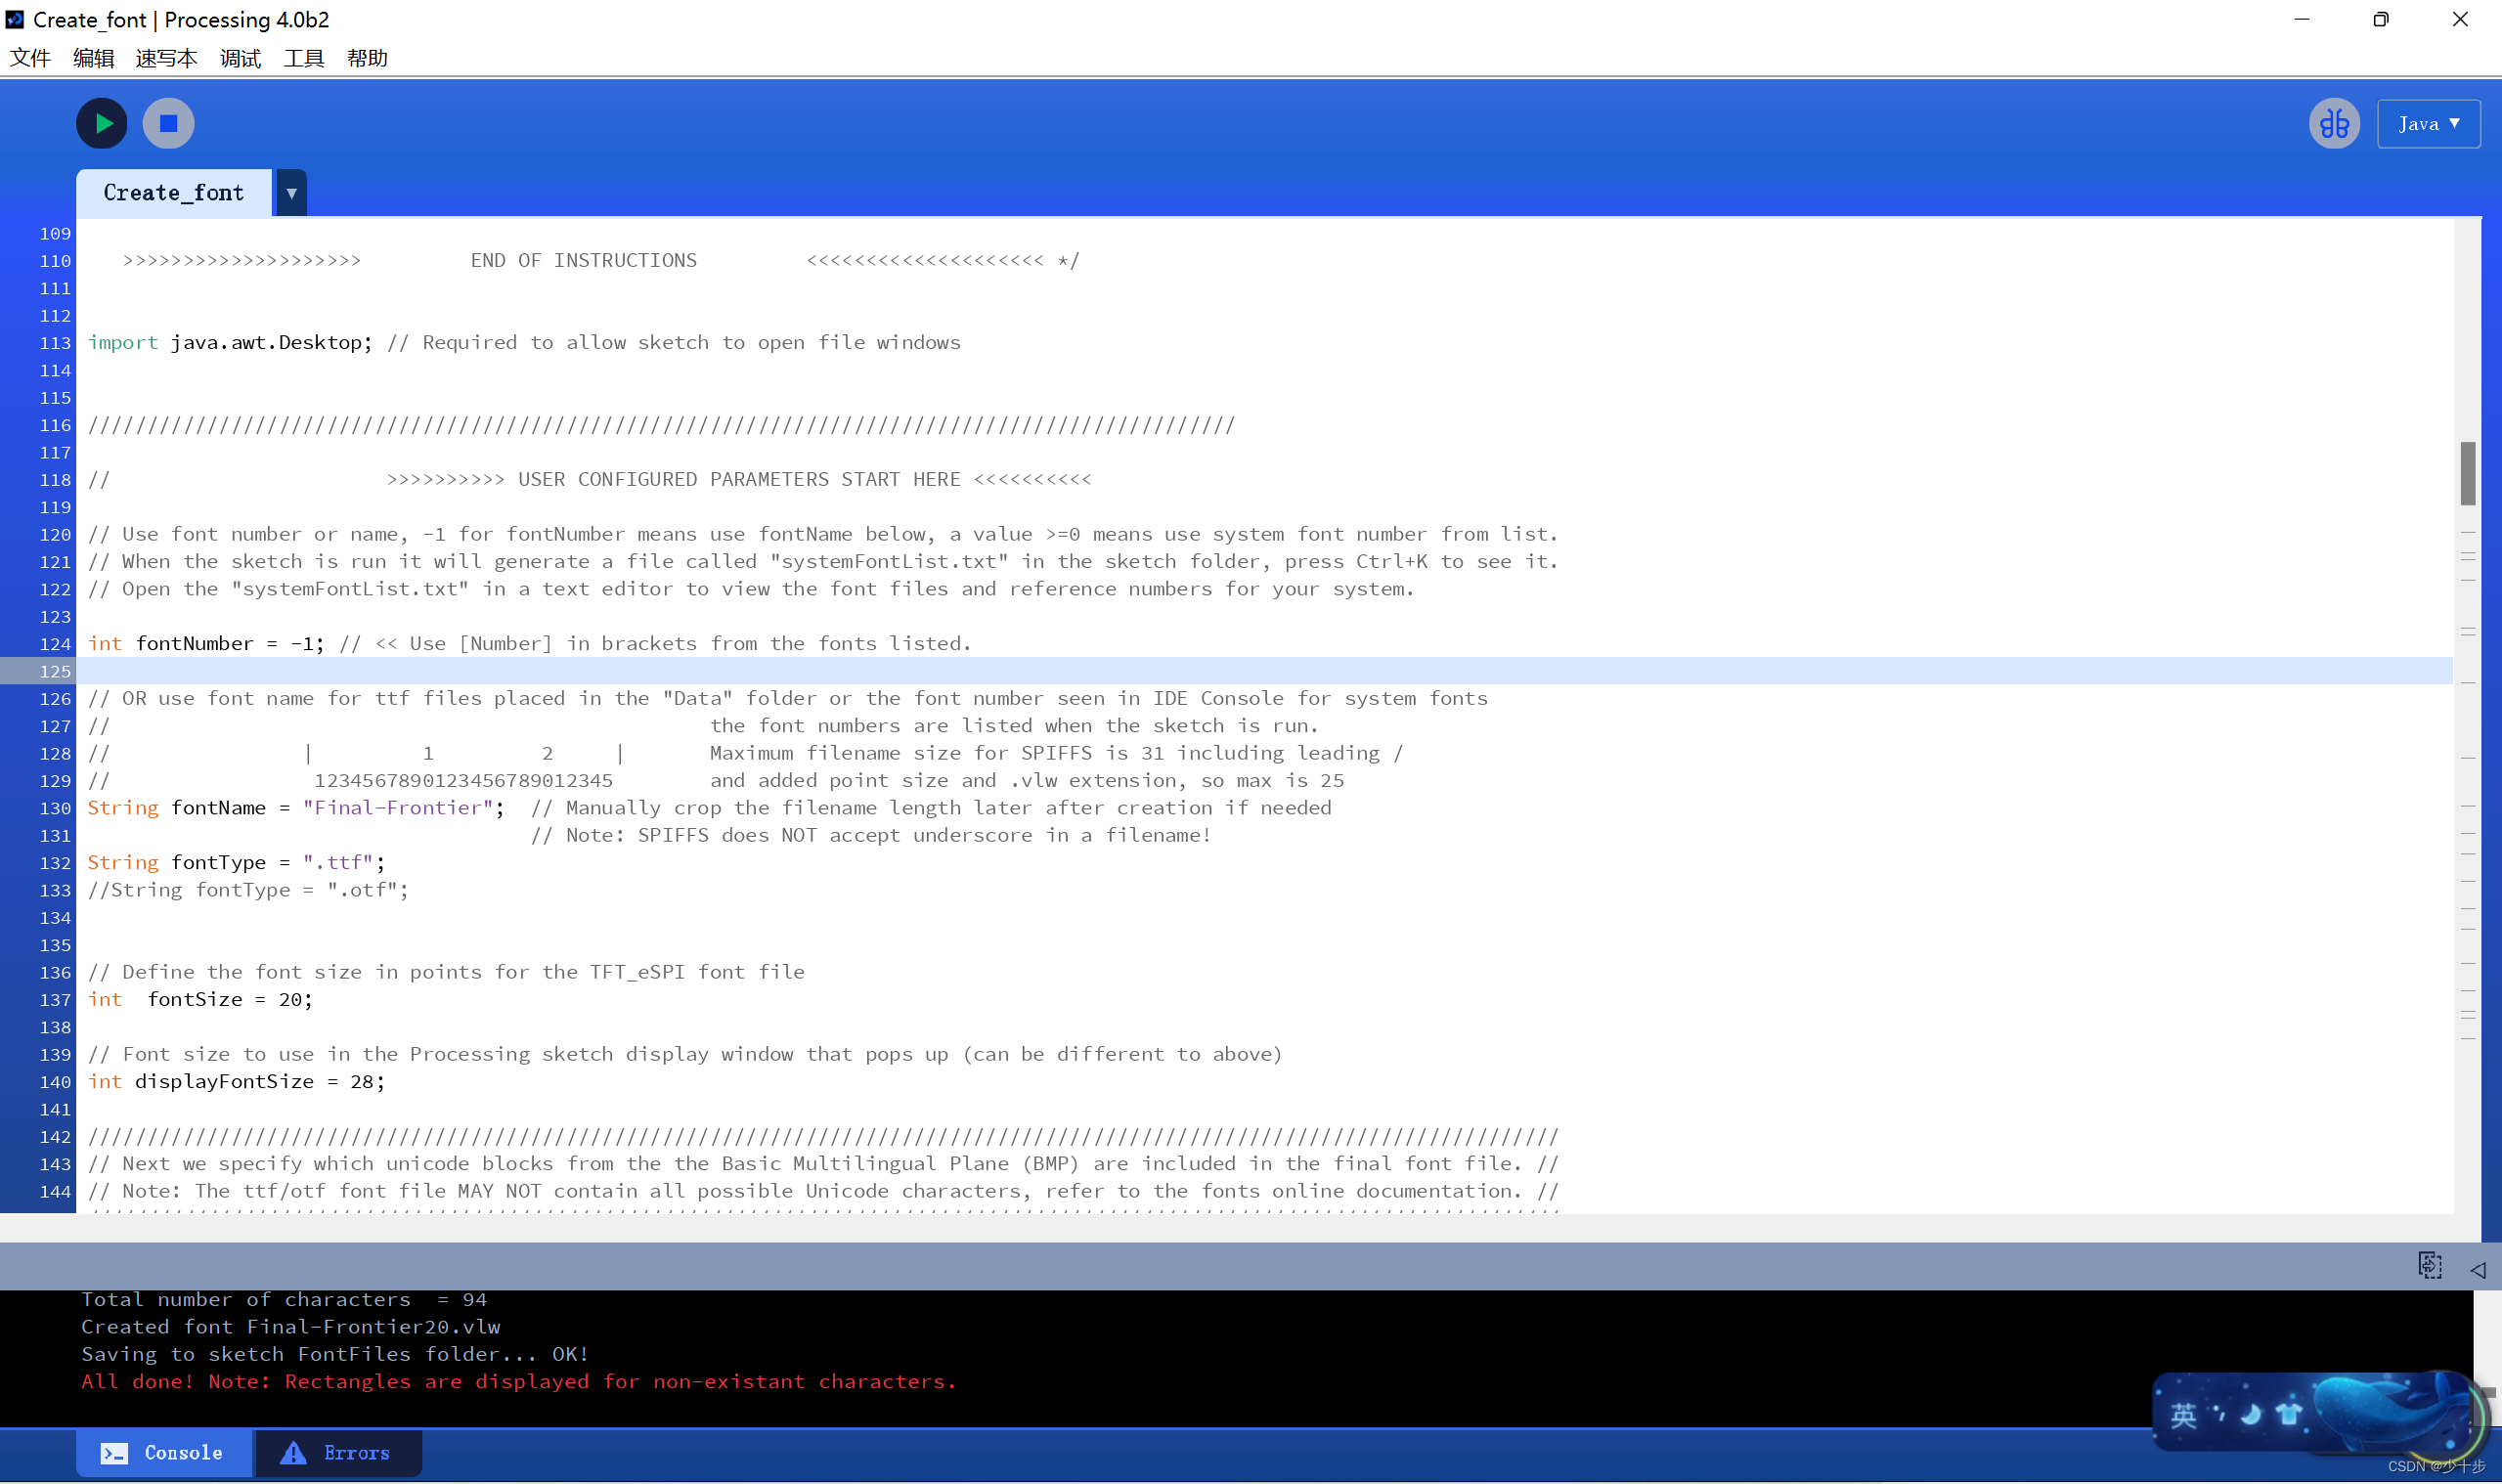Click the Processing app icon in title bar
Screen dimensions: 2502x1484
pos(15,19)
